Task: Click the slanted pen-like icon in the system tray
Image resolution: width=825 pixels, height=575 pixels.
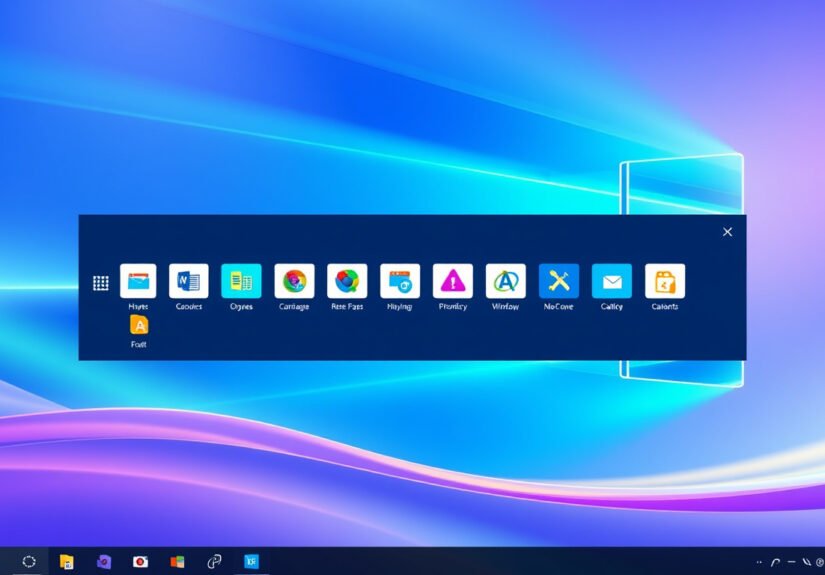Action: (x=807, y=562)
